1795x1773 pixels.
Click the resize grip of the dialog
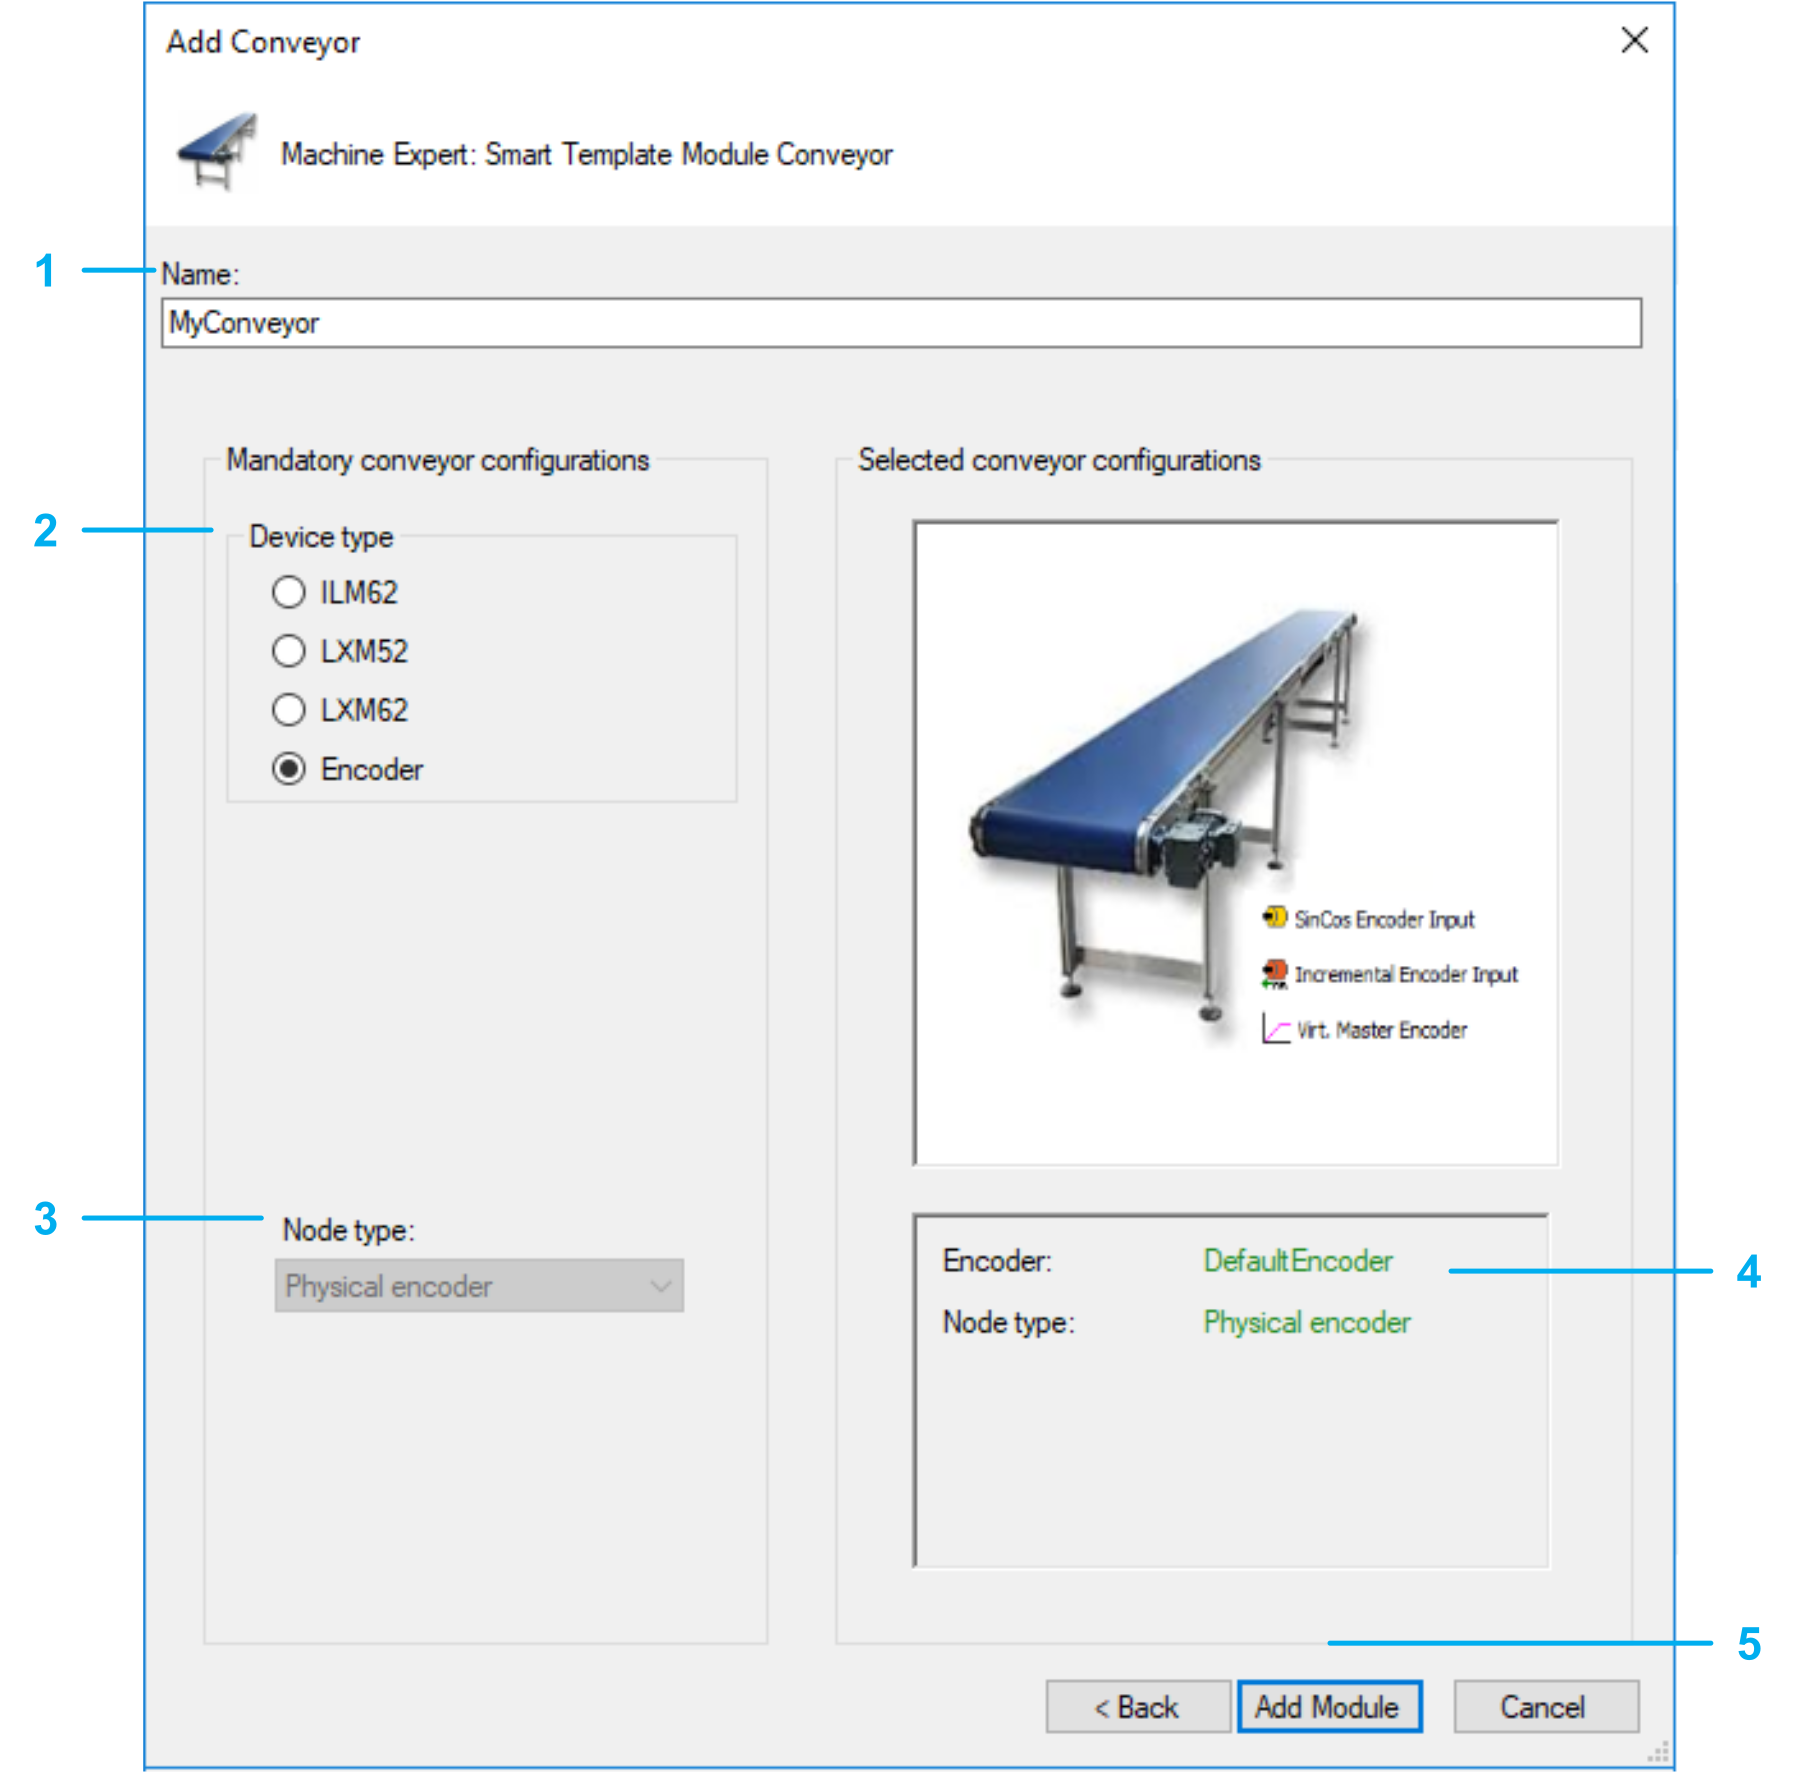click(x=1658, y=1752)
